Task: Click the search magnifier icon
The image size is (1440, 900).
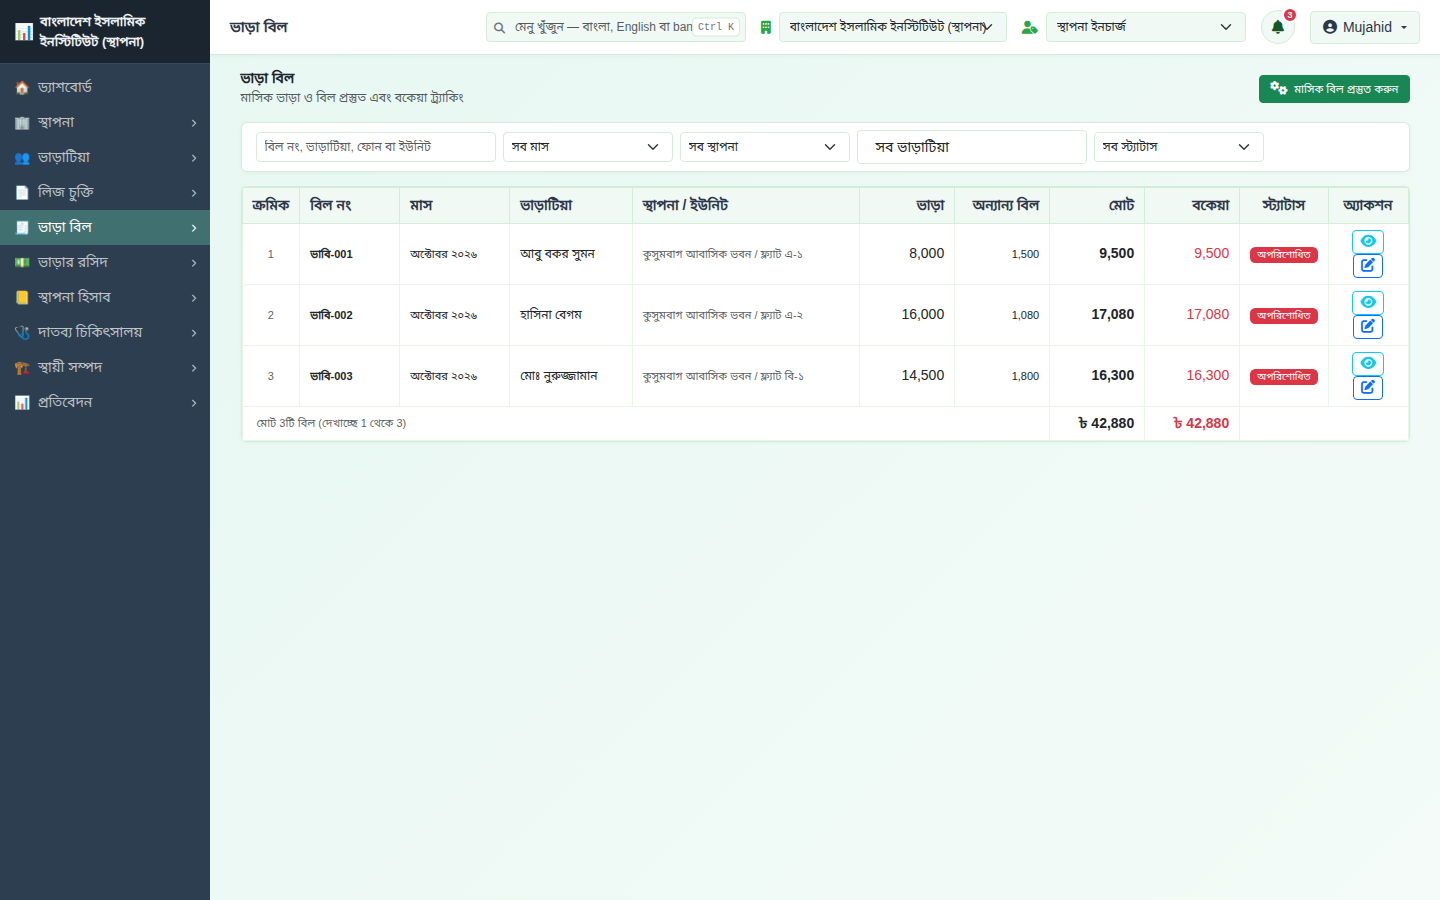Action: tap(499, 28)
